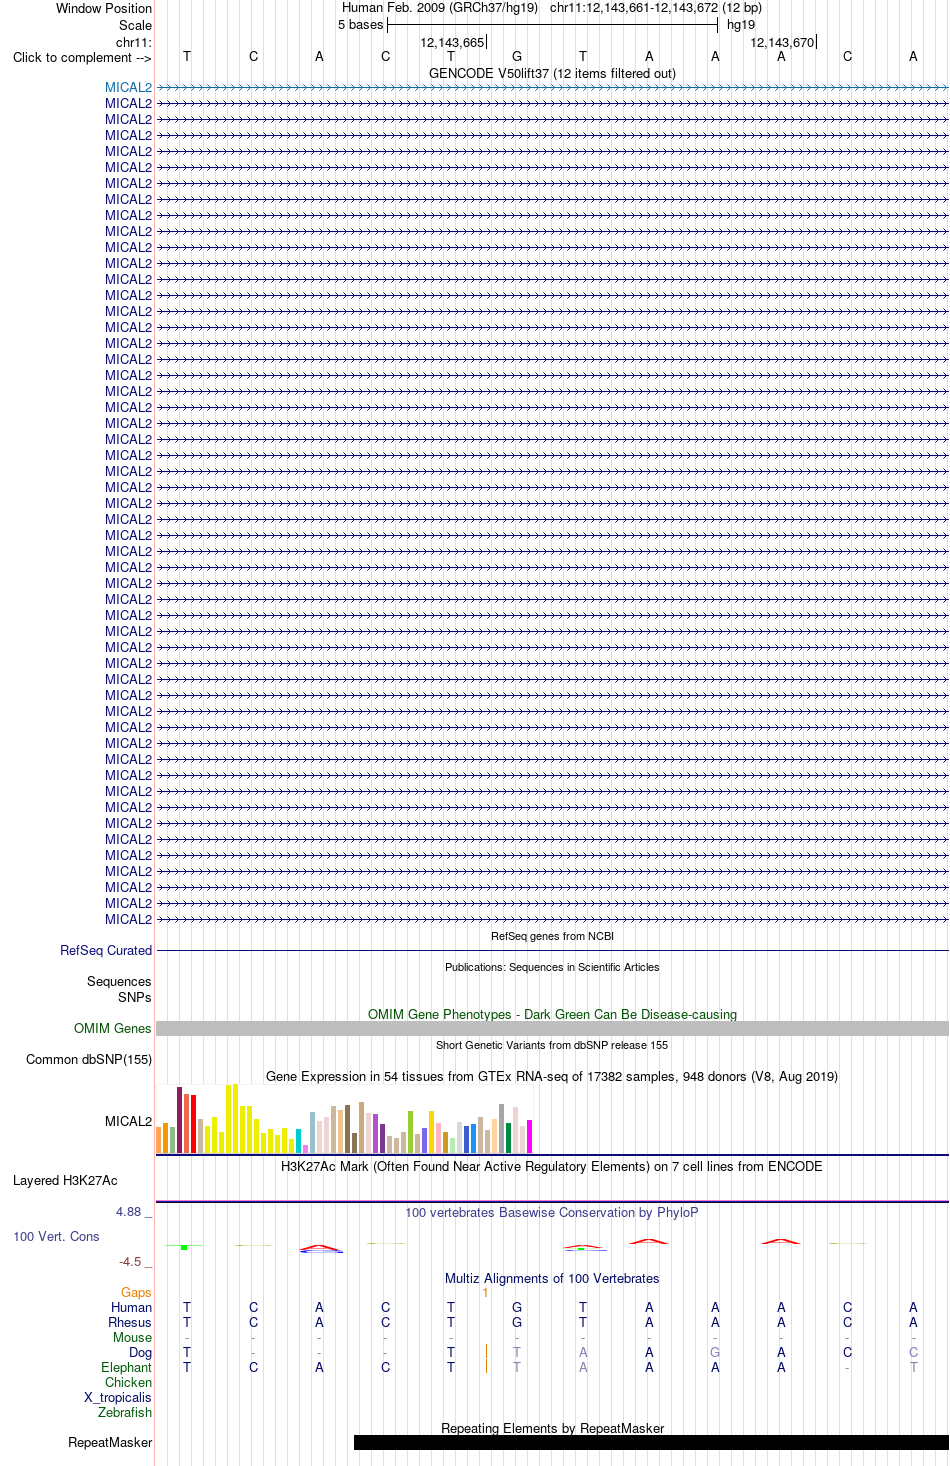950x1466 pixels.
Task: Open Multiz Alignments of 100 Vertebrates title
Action: [552, 1278]
